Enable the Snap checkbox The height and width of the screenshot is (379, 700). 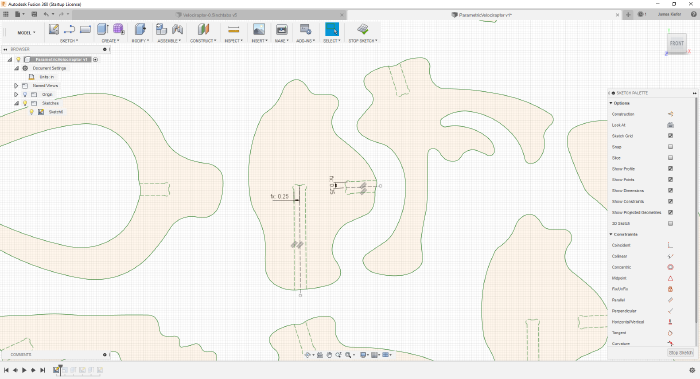[670, 146]
